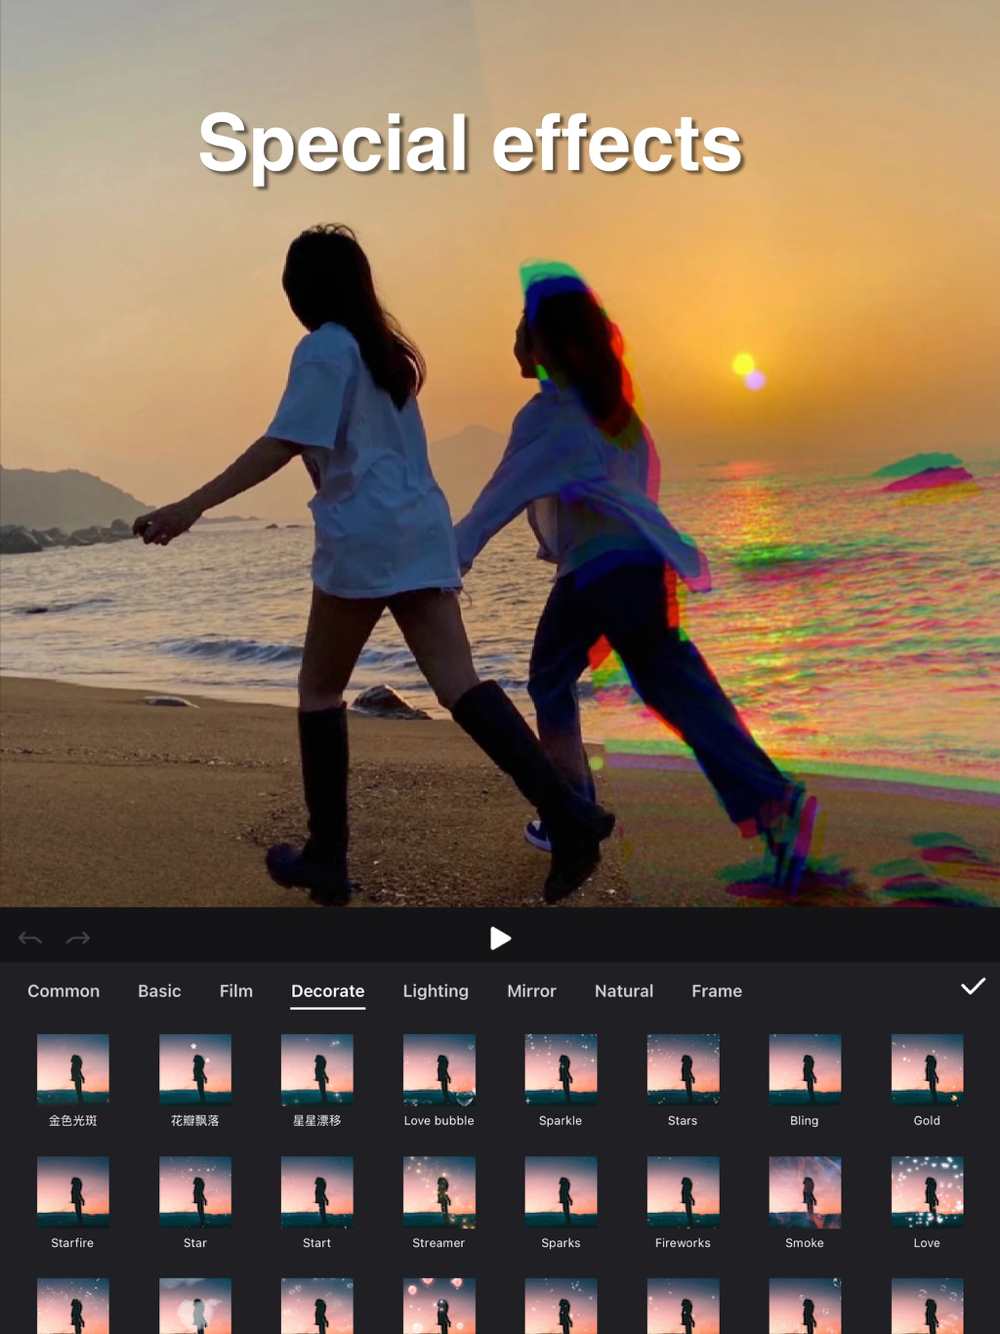Select the Stars effect
Screen dimensions: 1000x1334
coord(683,1069)
